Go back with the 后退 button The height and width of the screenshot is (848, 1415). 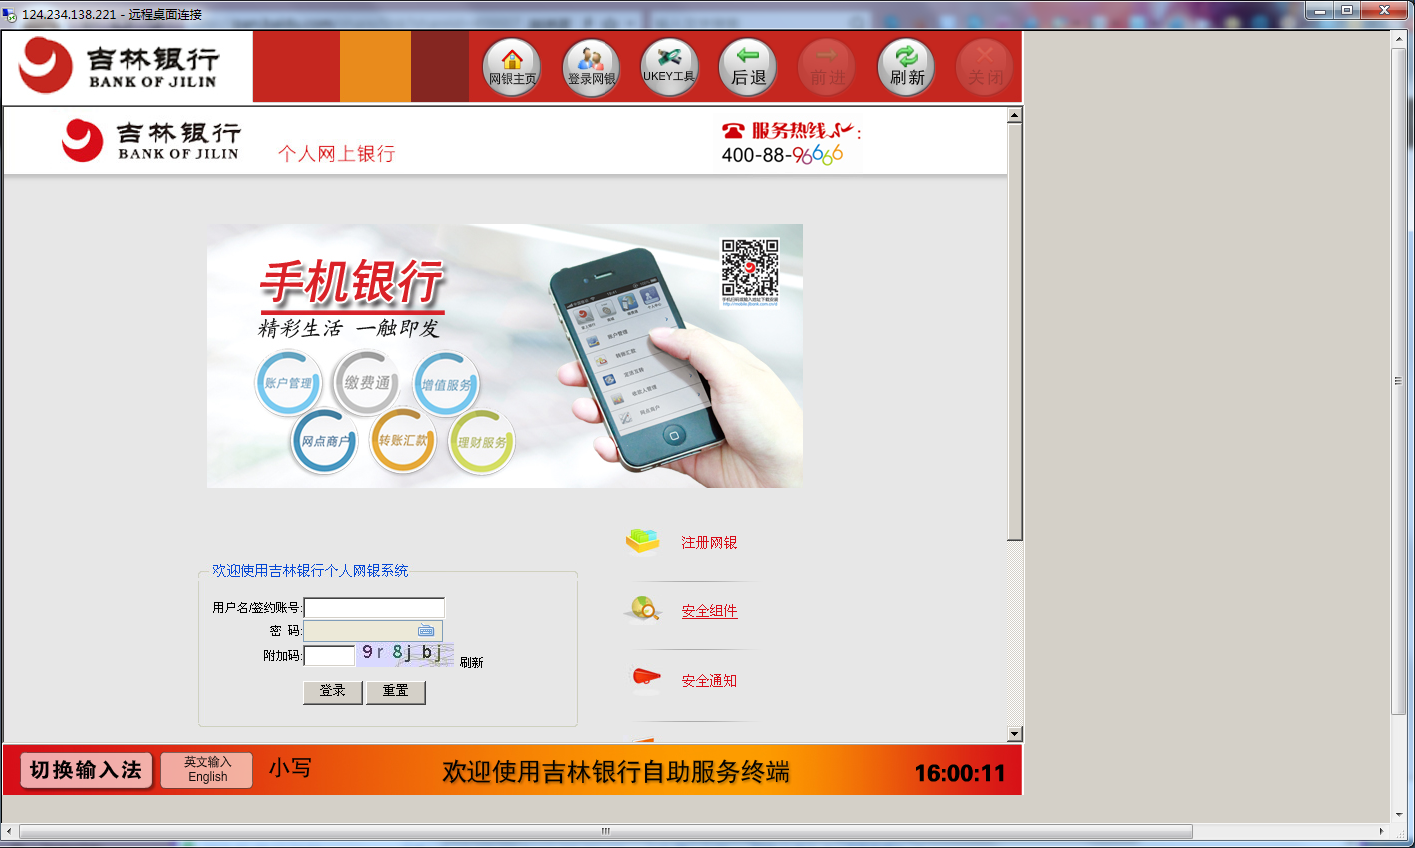point(748,67)
